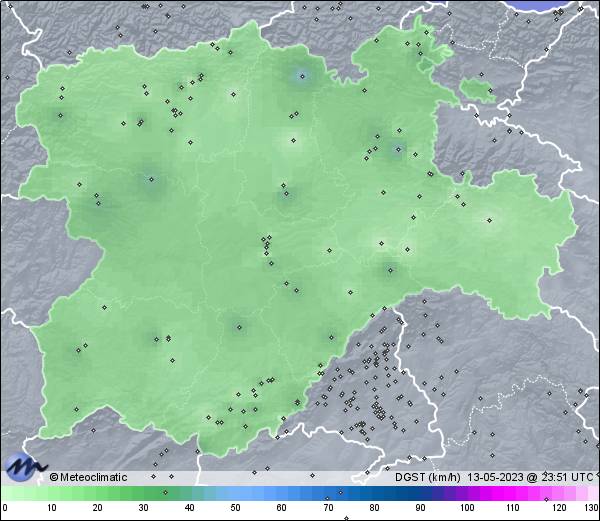Click the Meteoclimatic wave logo icon
600x521 pixels.
[x=25, y=467]
